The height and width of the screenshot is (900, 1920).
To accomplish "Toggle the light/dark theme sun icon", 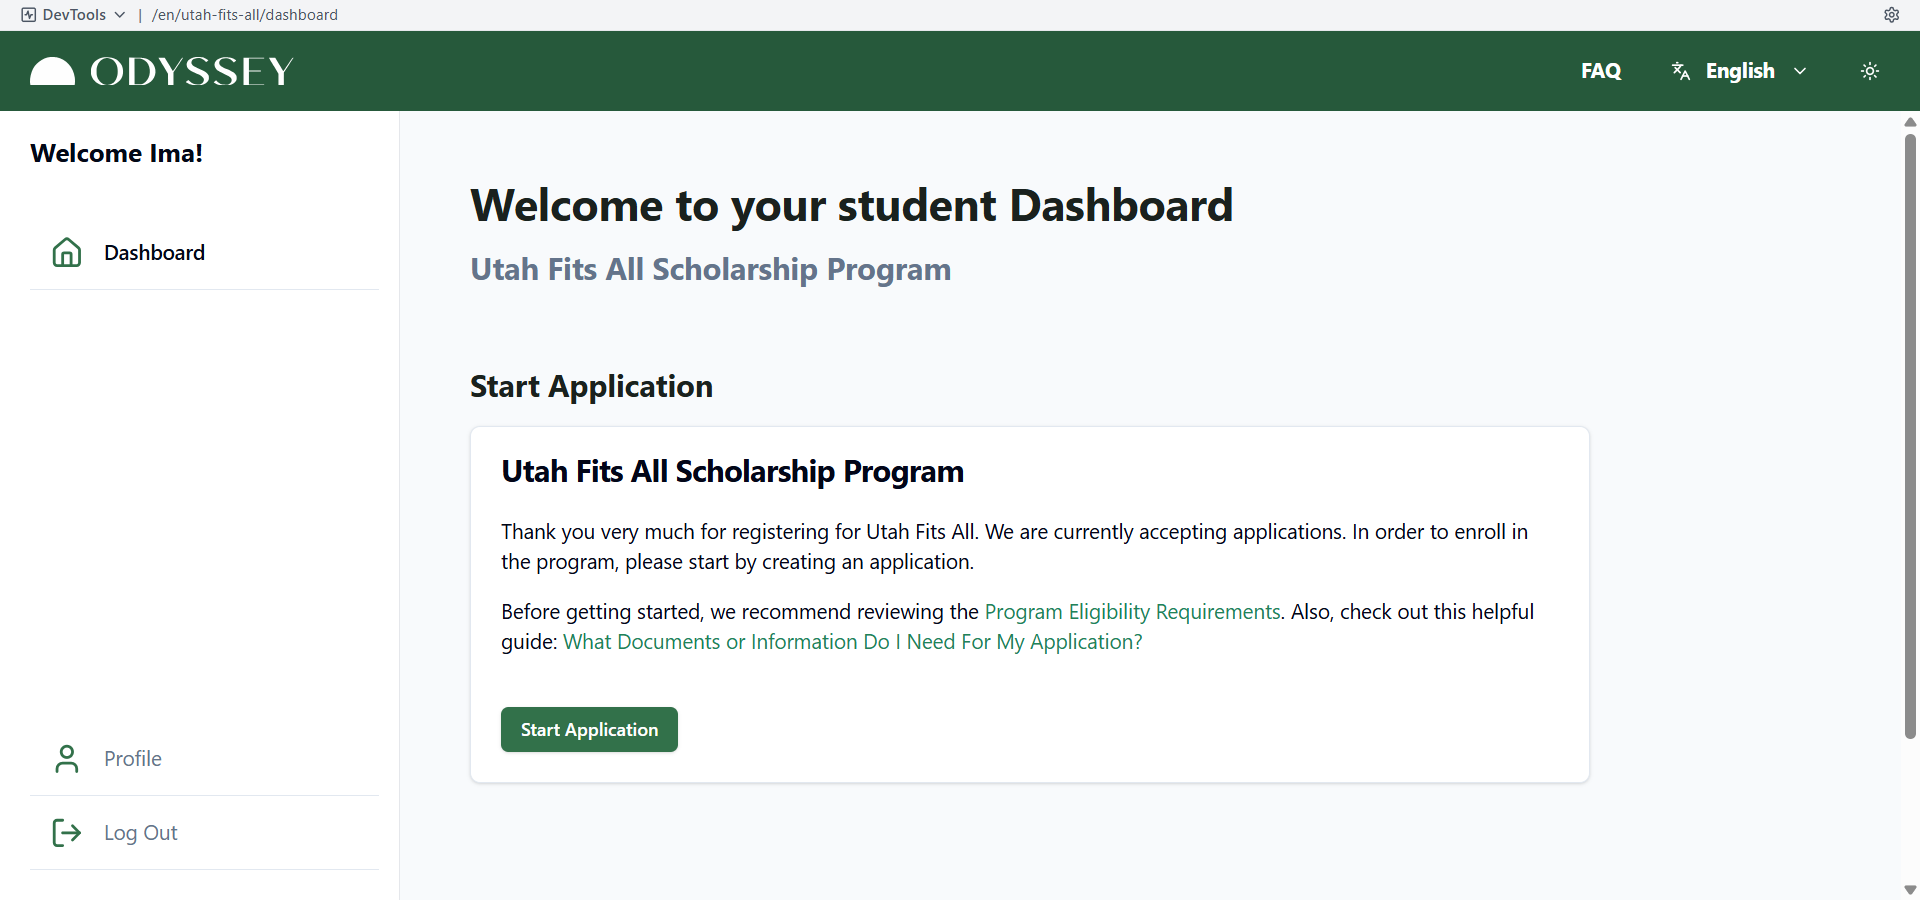I will click(x=1870, y=71).
